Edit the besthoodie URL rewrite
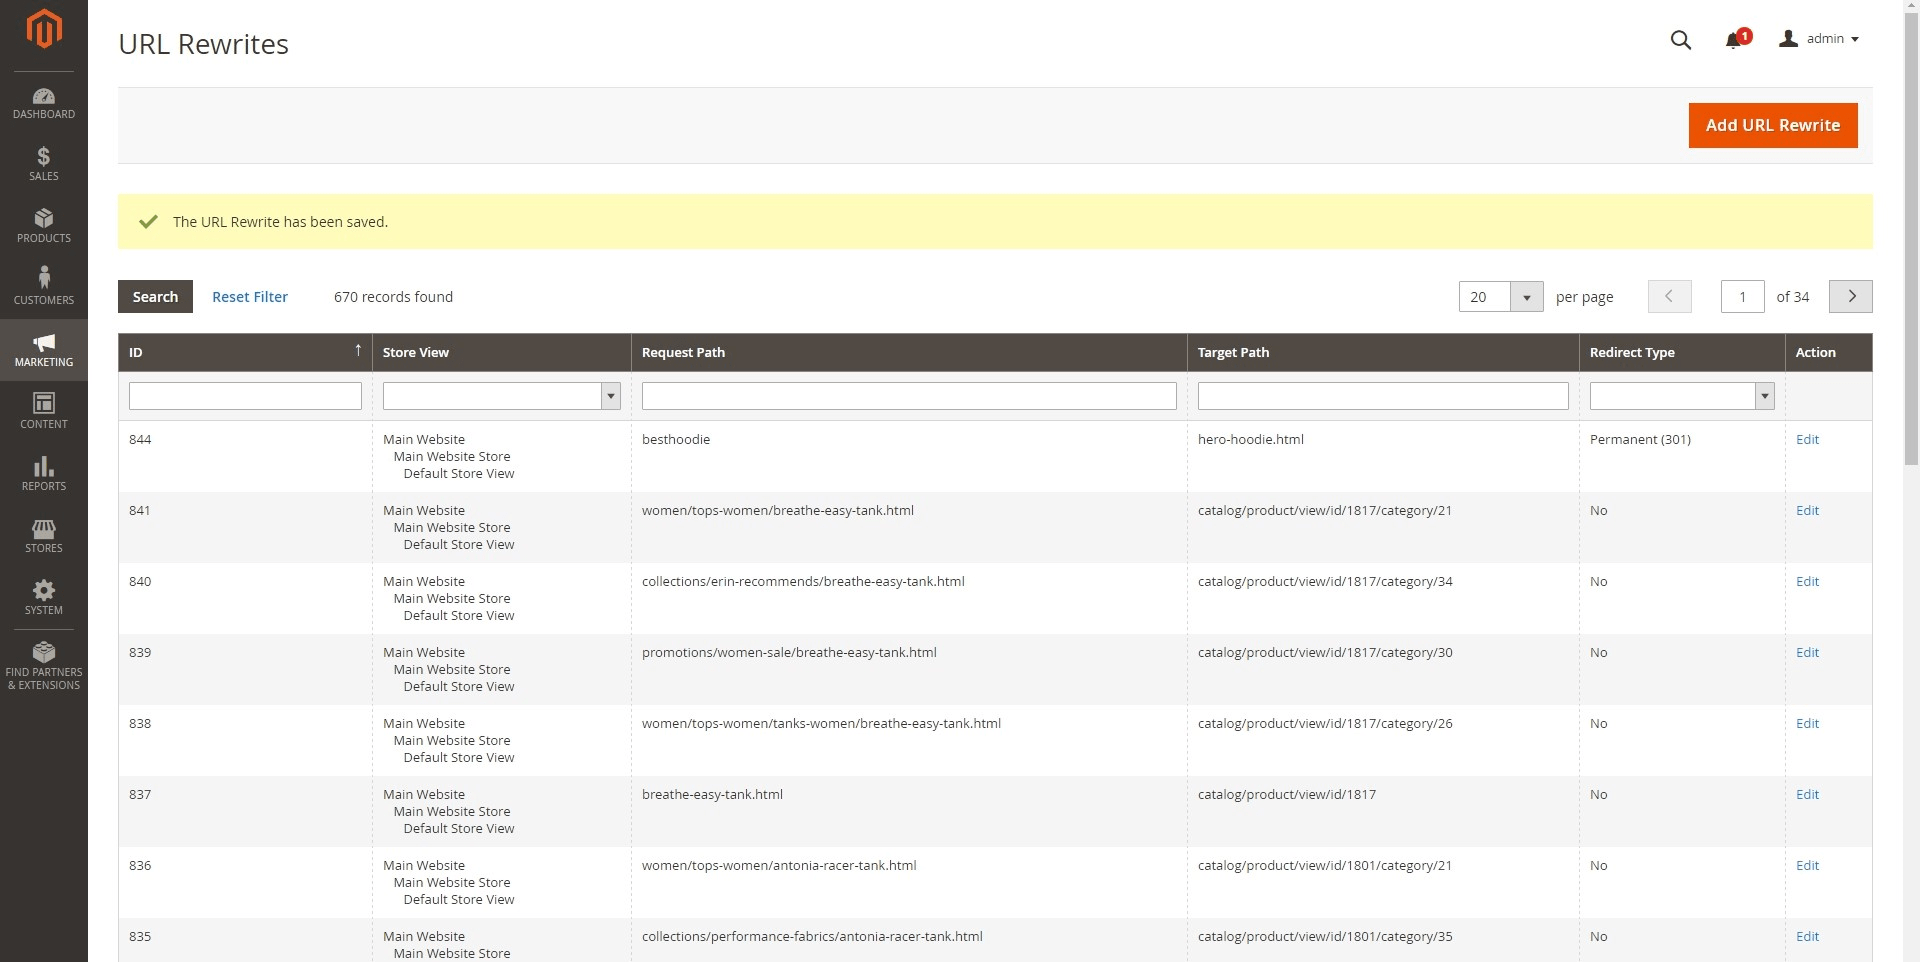 click(1807, 439)
